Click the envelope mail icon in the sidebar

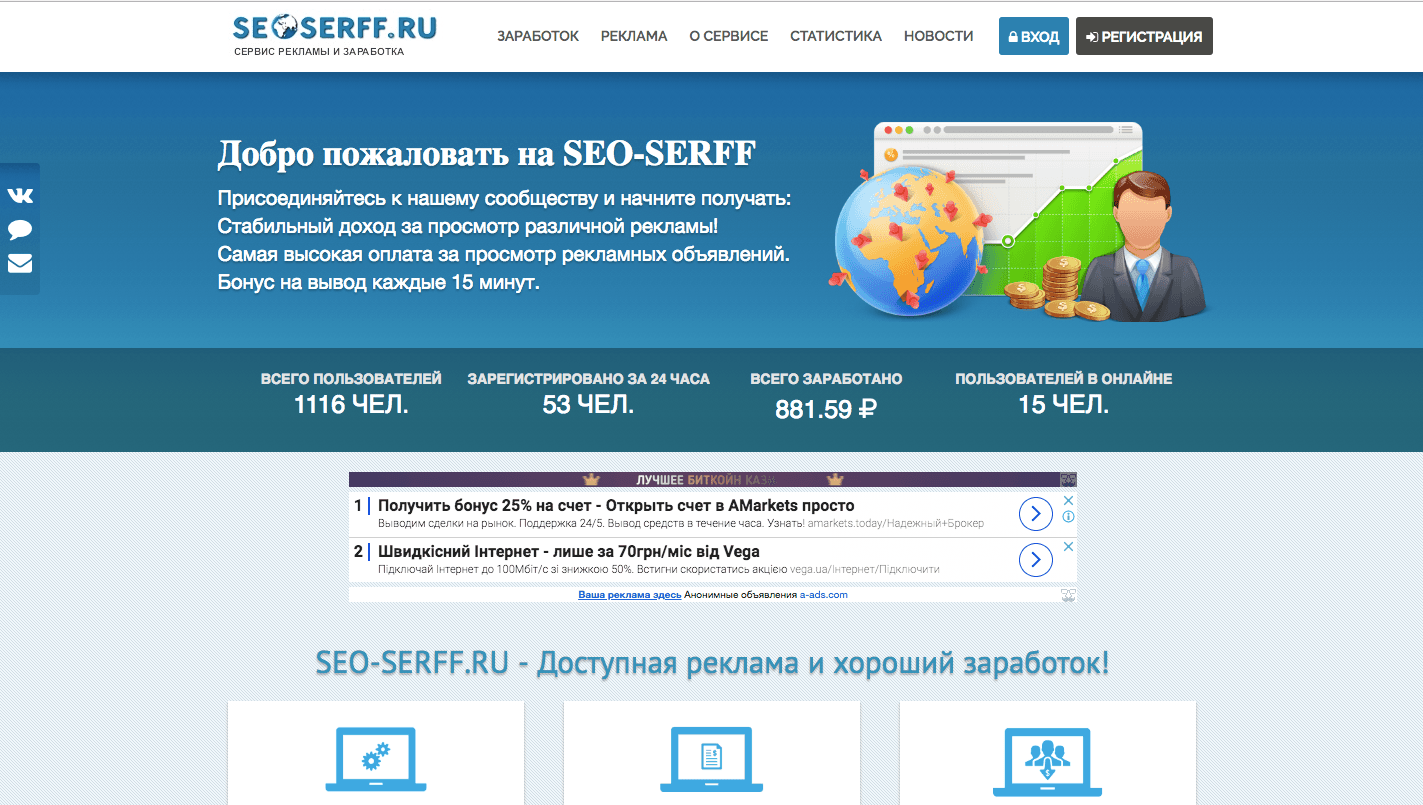pyautogui.click(x=19, y=263)
